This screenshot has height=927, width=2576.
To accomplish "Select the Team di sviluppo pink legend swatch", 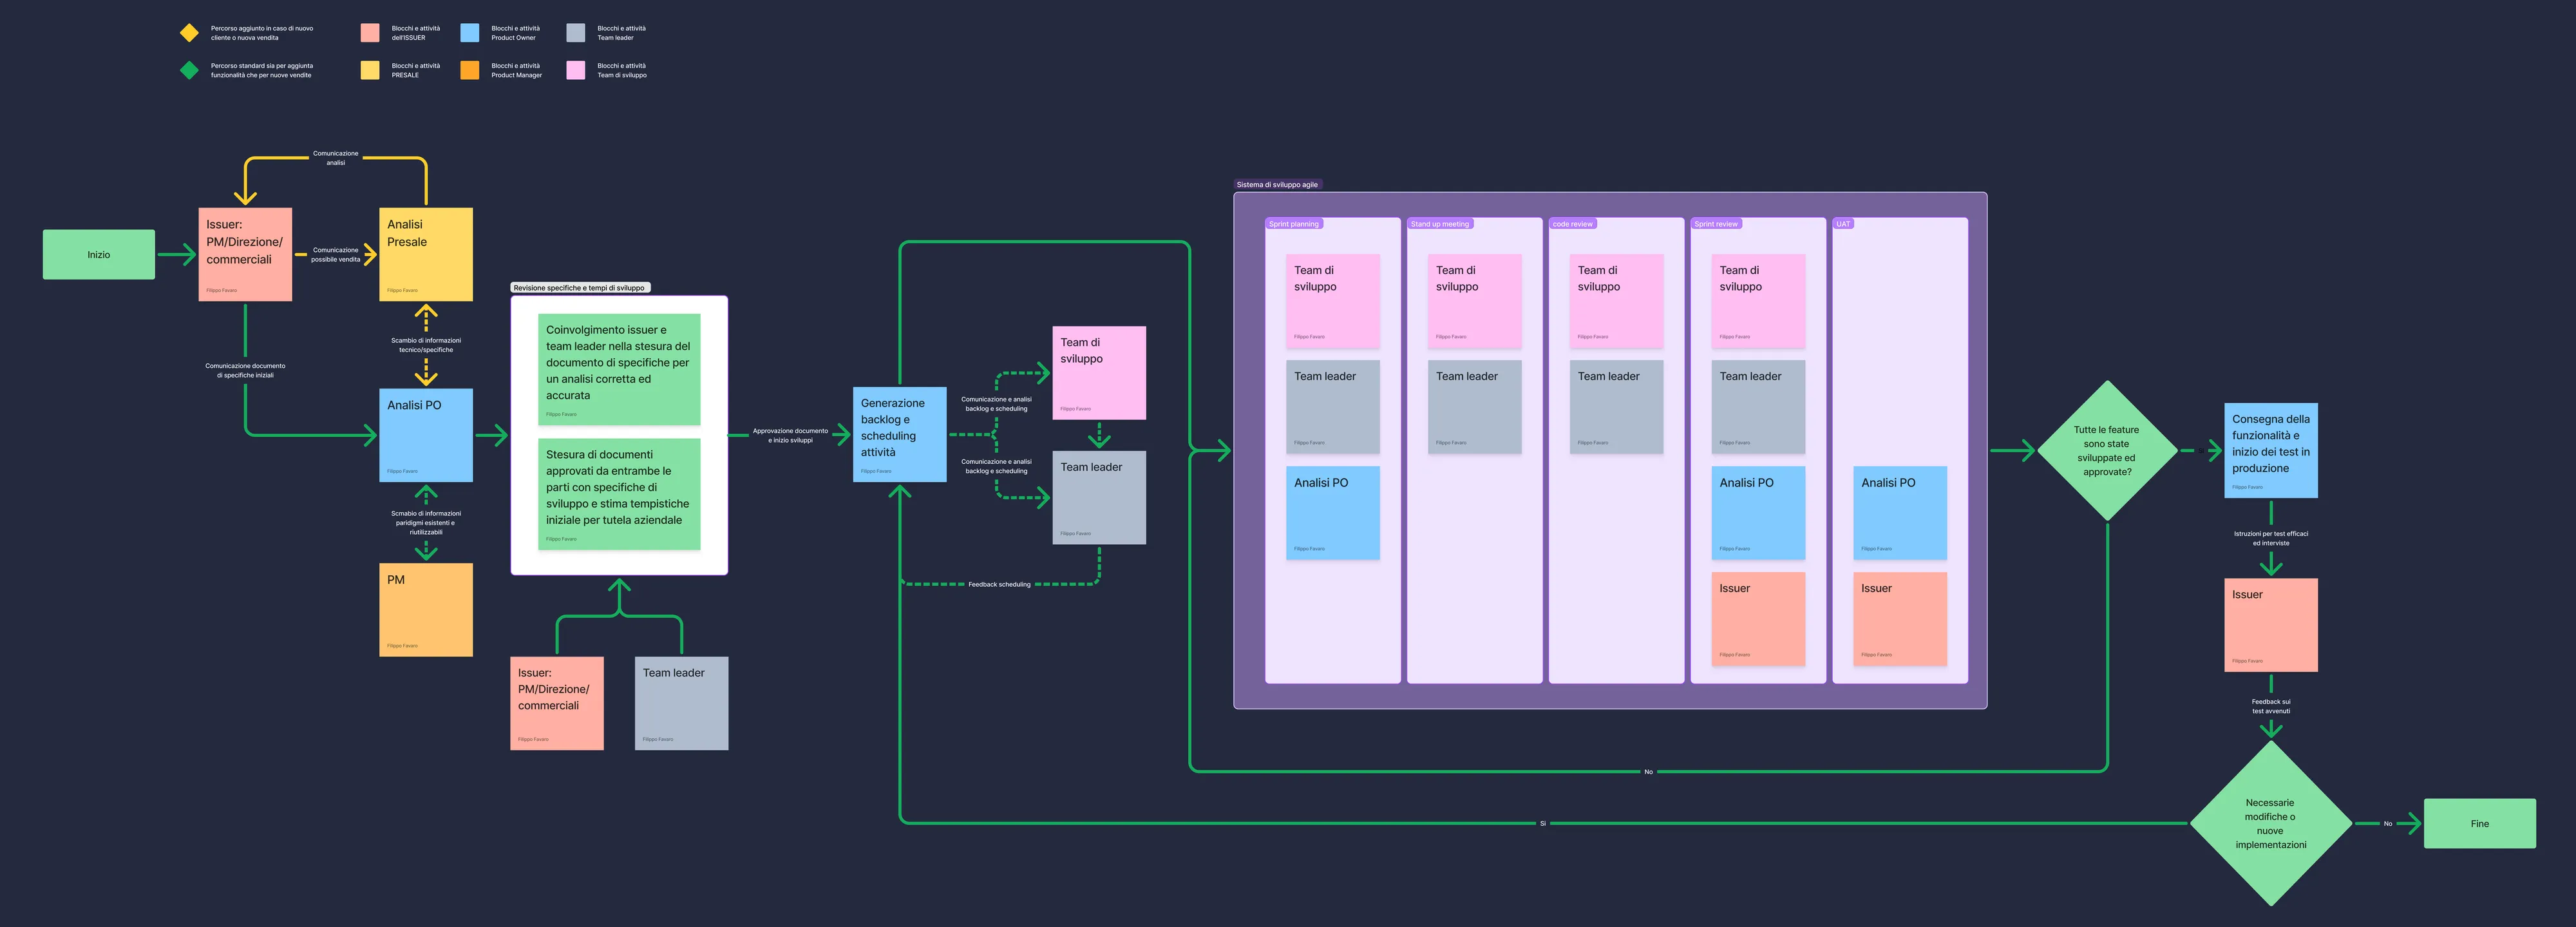I will [576, 70].
